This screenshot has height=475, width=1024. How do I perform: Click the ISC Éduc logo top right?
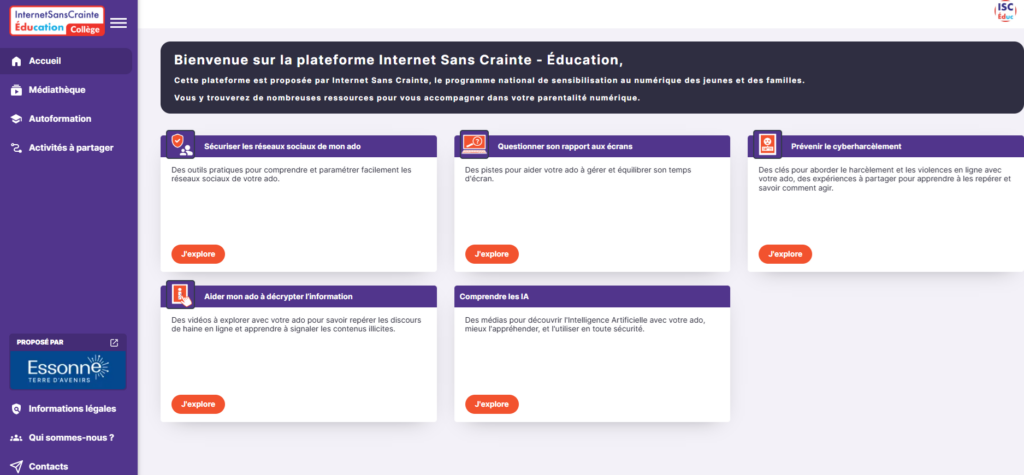[1004, 11]
